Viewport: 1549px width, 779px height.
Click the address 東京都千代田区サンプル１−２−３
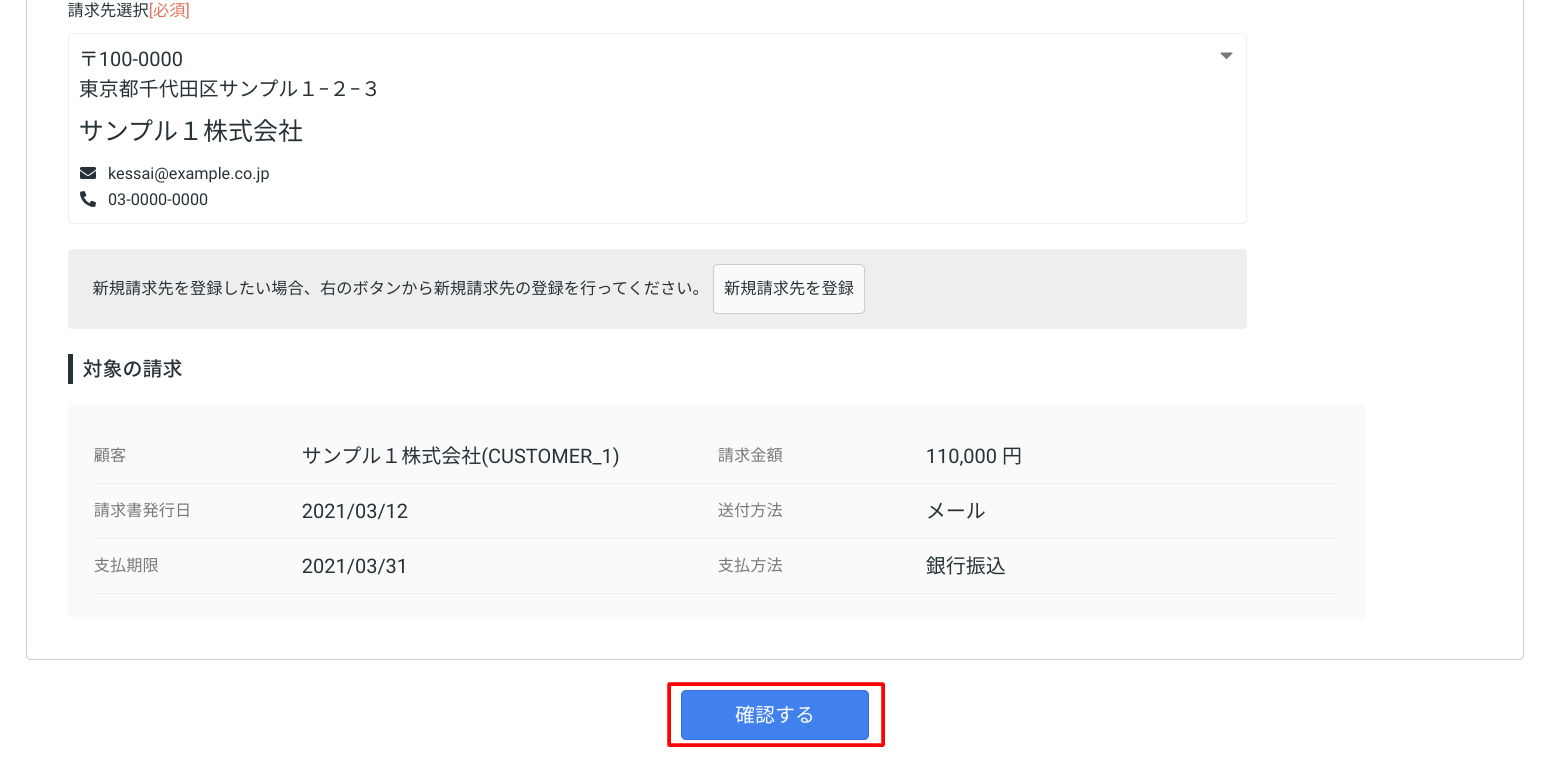tap(229, 89)
